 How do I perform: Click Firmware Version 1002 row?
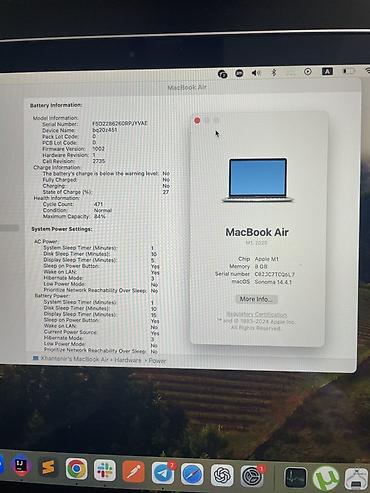point(73,149)
